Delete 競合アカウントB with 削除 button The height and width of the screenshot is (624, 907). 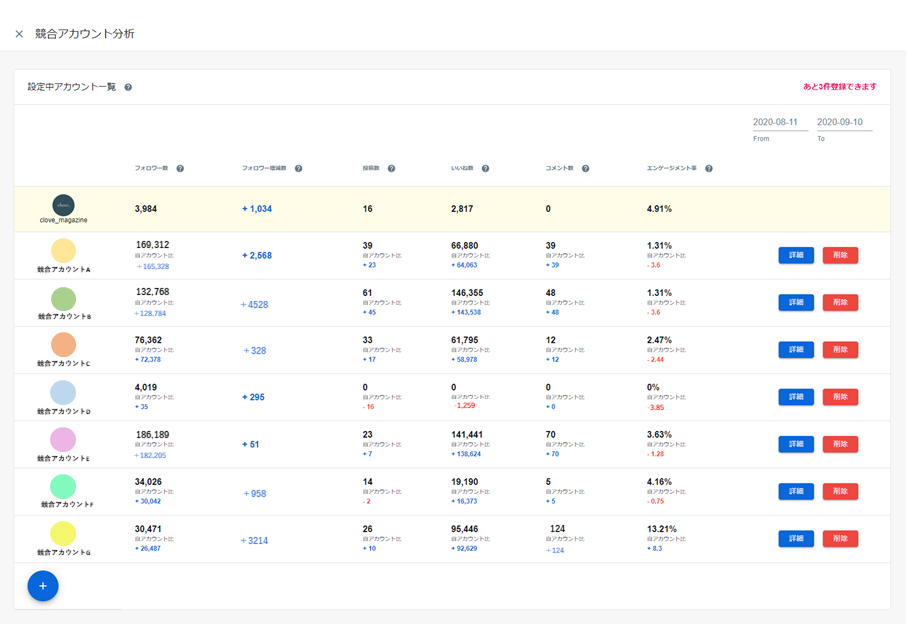(x=840, y=303)
